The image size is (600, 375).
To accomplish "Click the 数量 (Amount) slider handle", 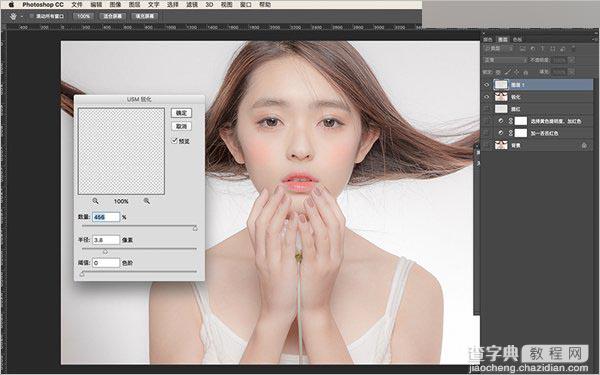I will pos(195,228).
